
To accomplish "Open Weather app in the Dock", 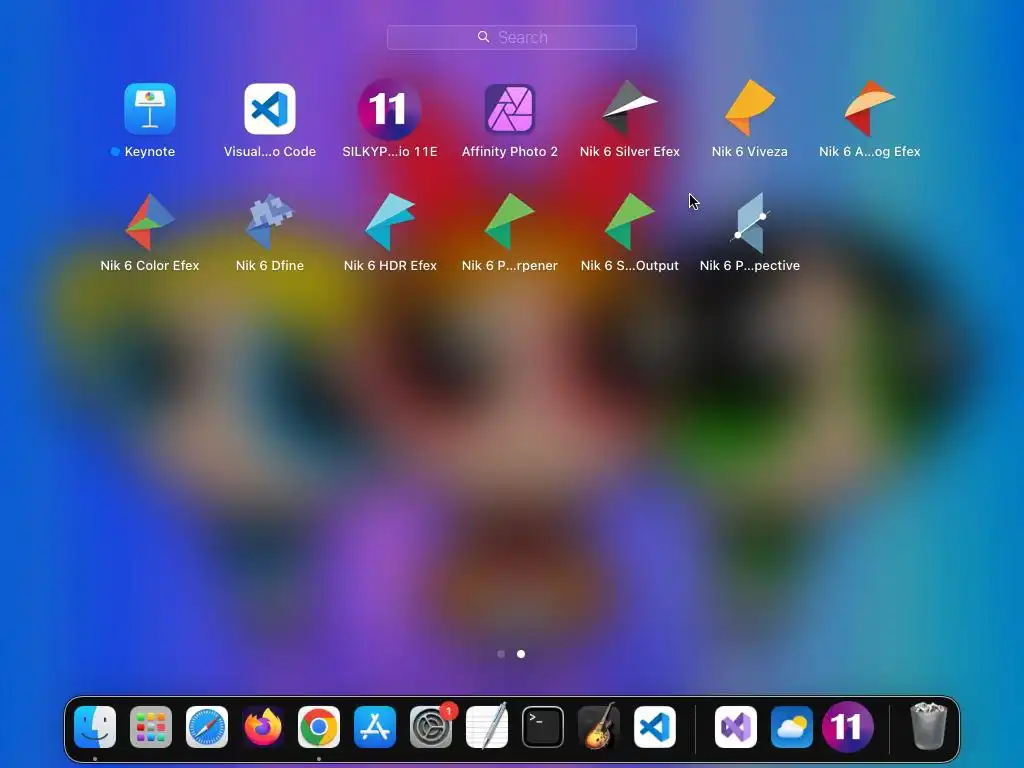I will [x=792, y=727].
